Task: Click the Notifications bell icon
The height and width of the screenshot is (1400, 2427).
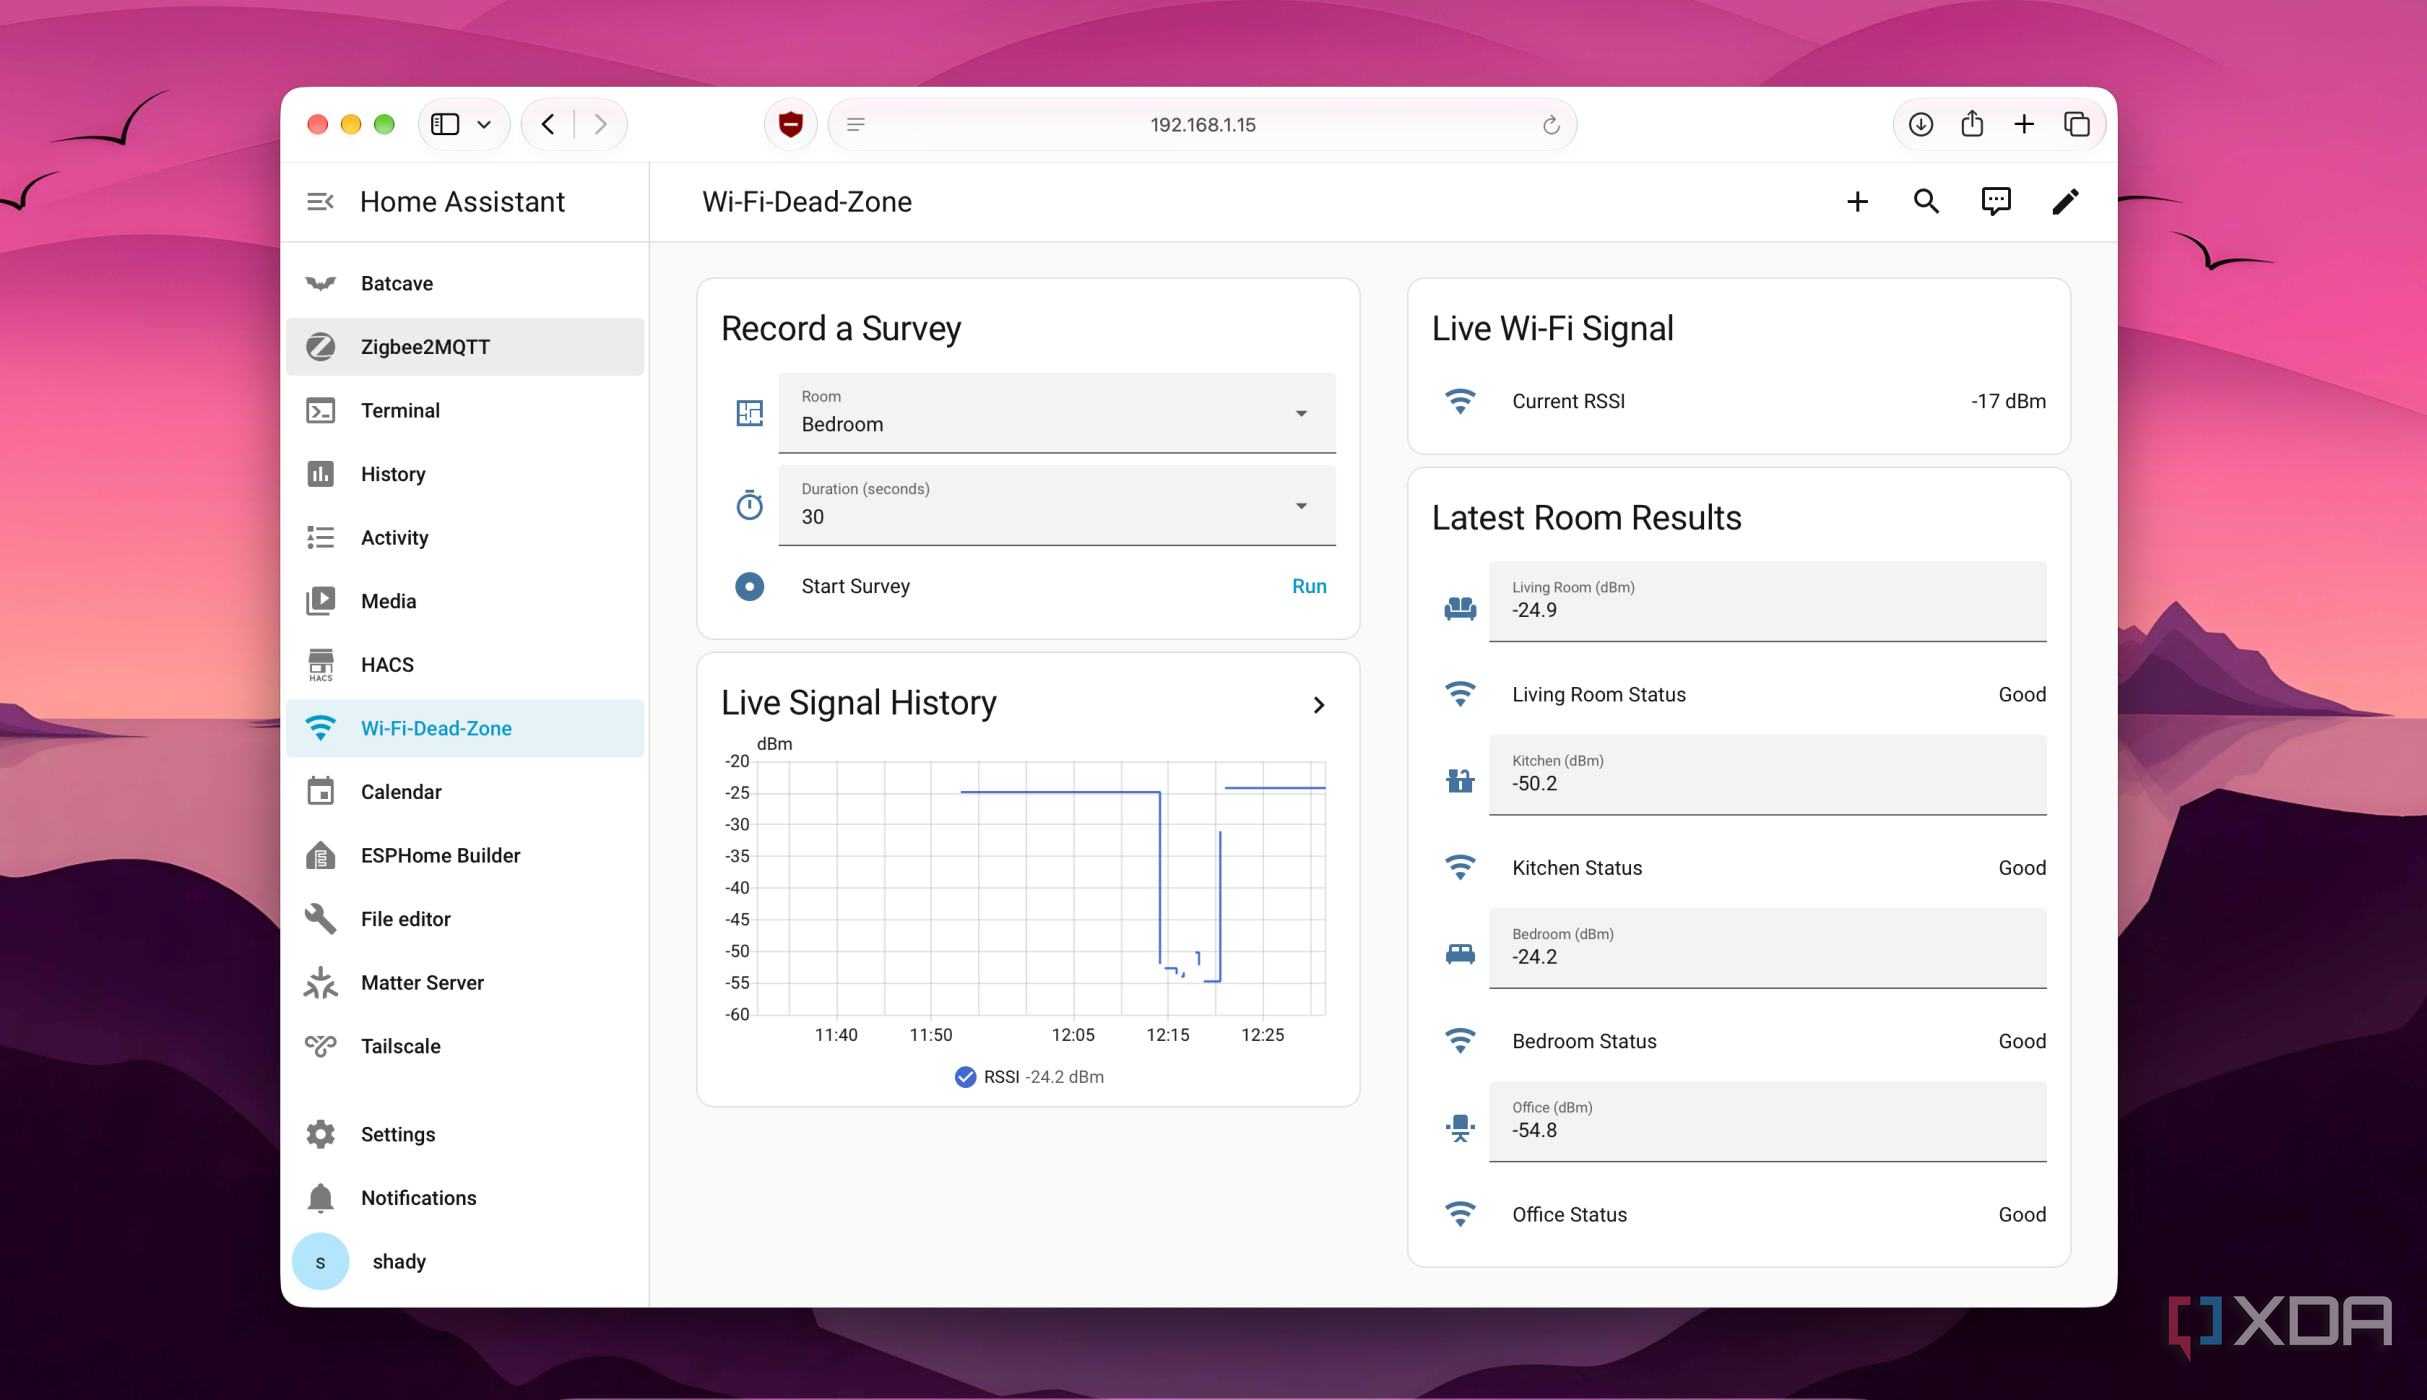Action: pos(320,1198)
